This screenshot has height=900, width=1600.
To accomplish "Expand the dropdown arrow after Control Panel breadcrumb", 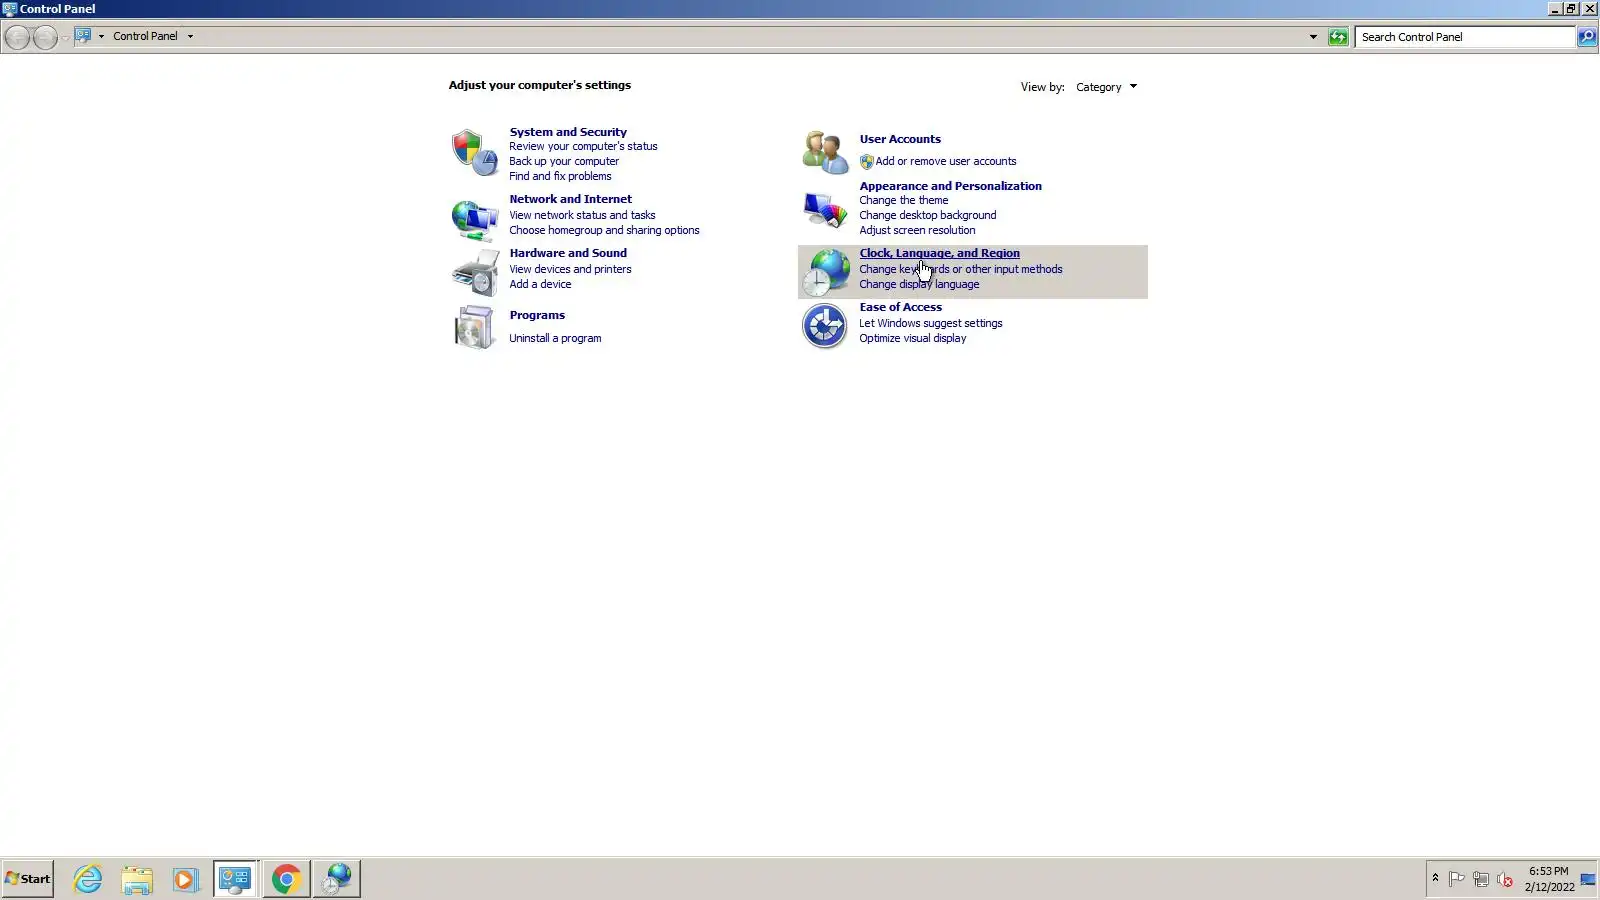I will 190,36.
